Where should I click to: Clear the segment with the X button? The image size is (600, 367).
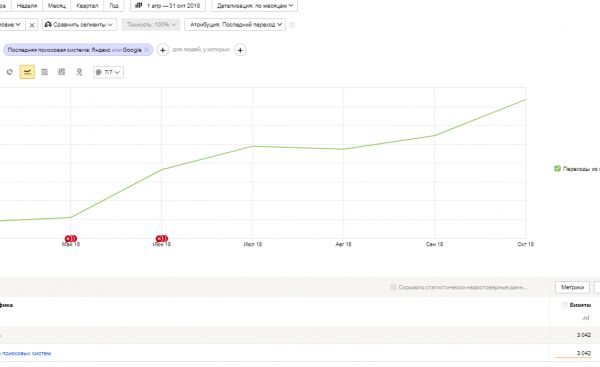click(32, 25)
